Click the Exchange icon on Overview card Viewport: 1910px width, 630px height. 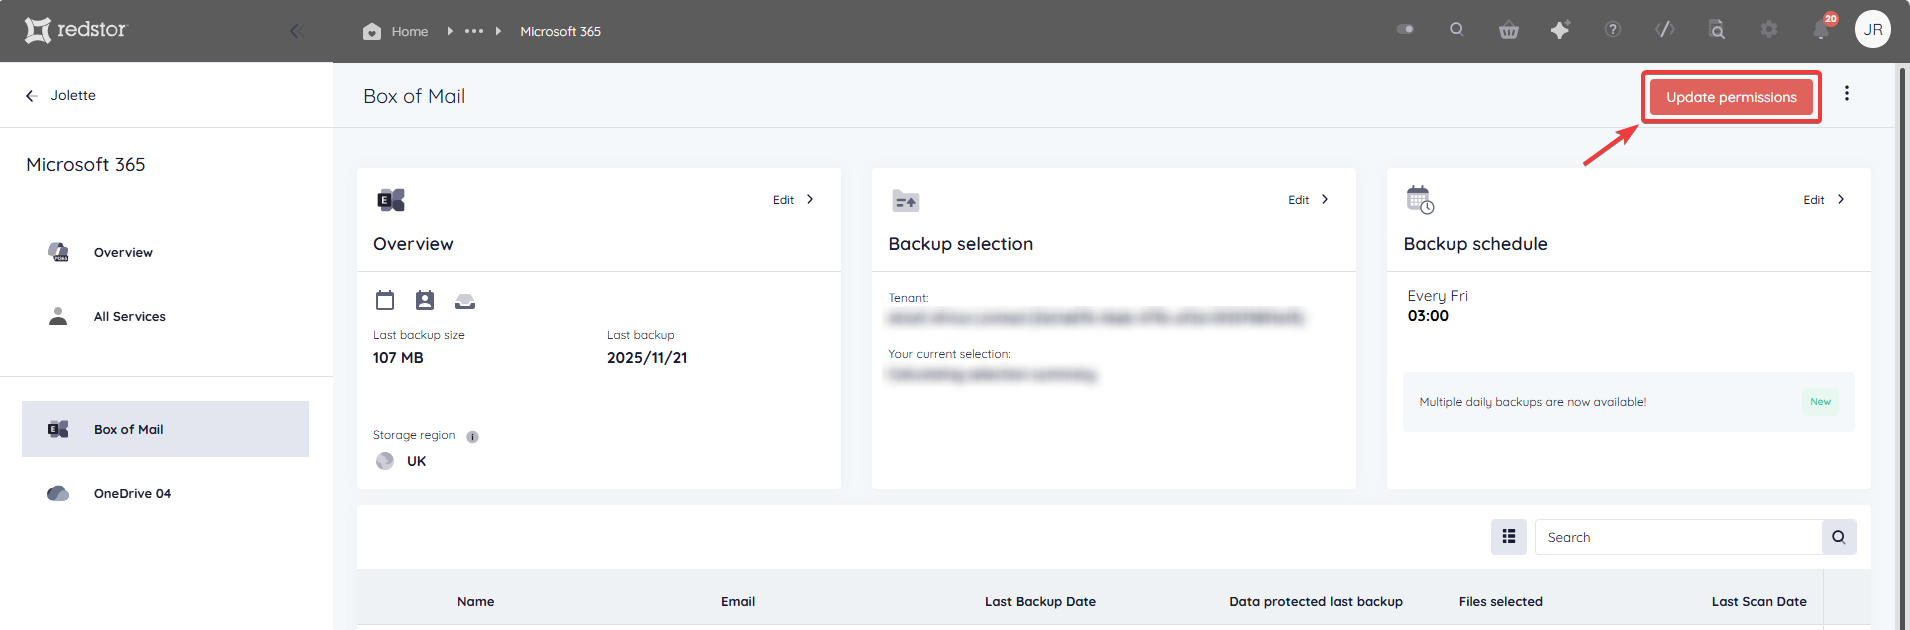(391, 200)
